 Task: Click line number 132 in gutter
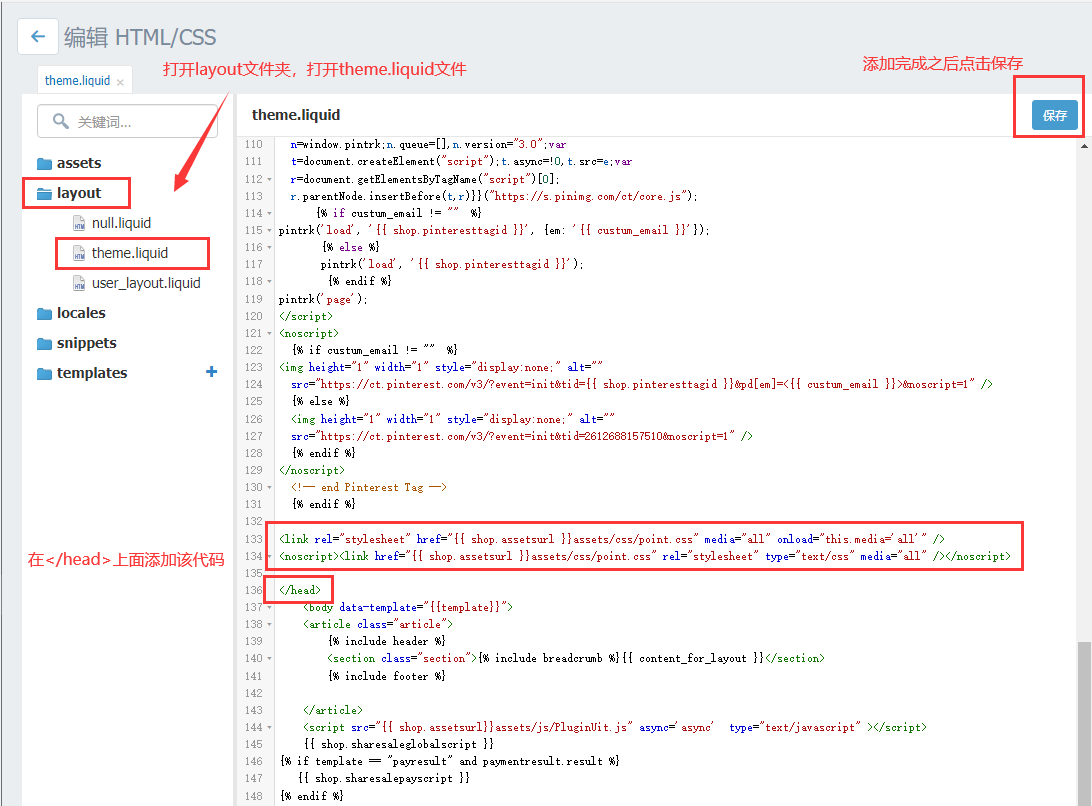point(254,521)
